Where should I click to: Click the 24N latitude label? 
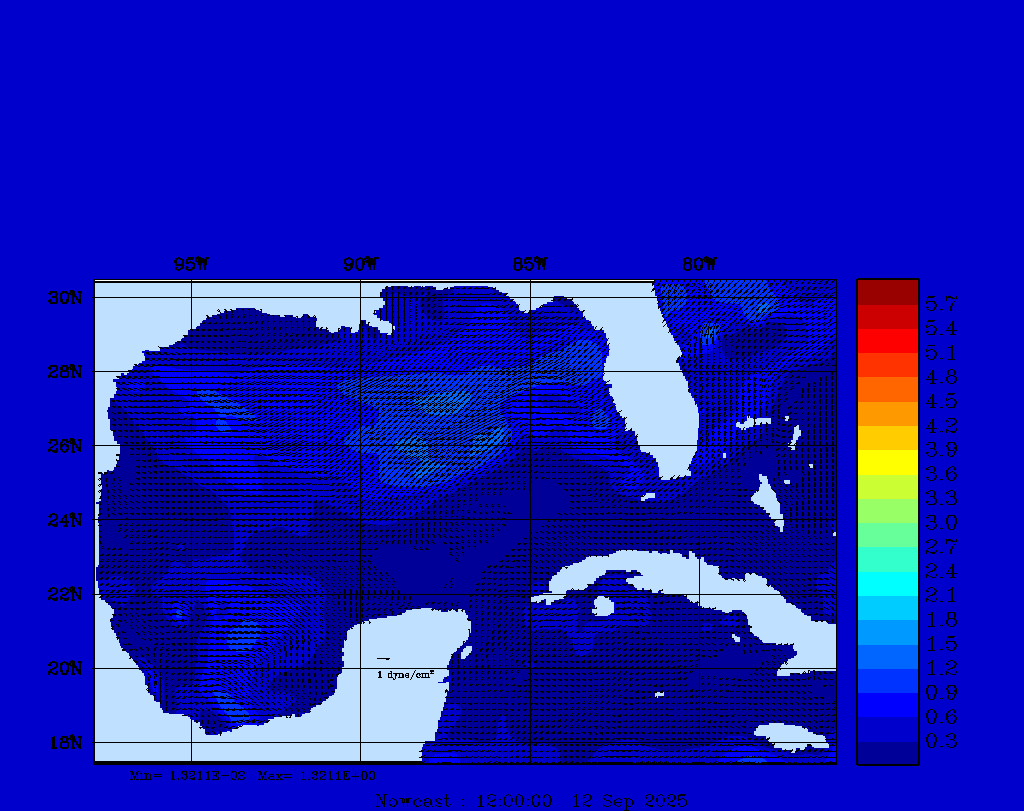coord(67,520)
